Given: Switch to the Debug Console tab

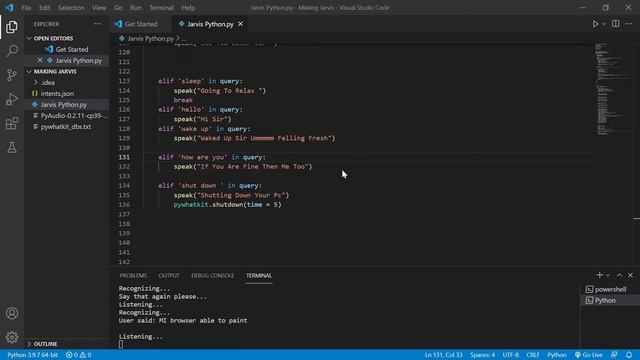Looking at the screenshot, I should point(213,276).
